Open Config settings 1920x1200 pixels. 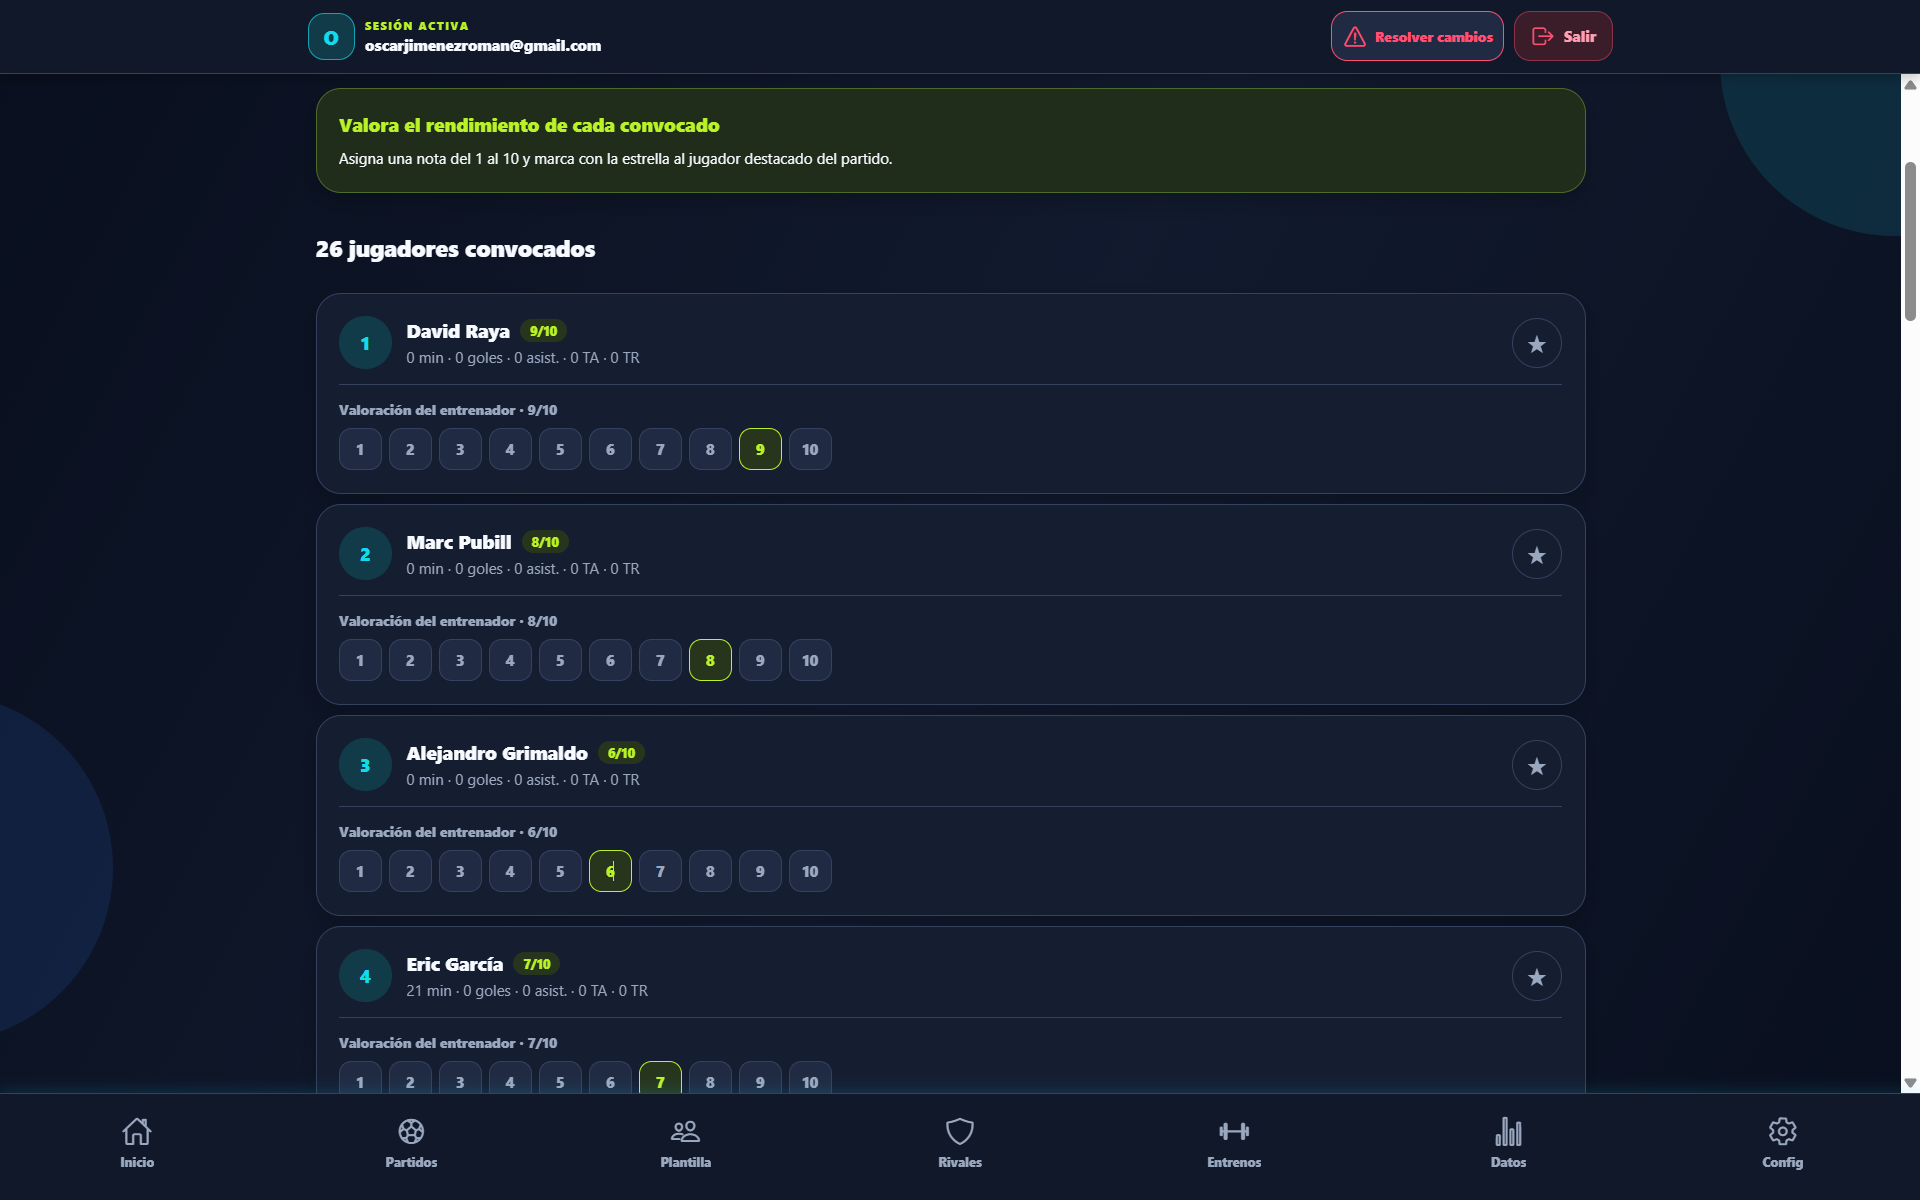coord(1782,1143)
